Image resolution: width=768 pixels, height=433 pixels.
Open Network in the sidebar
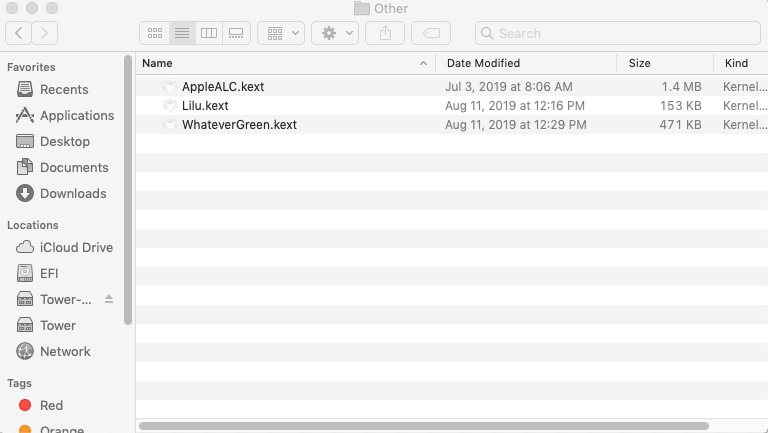[x=53, y=351]
